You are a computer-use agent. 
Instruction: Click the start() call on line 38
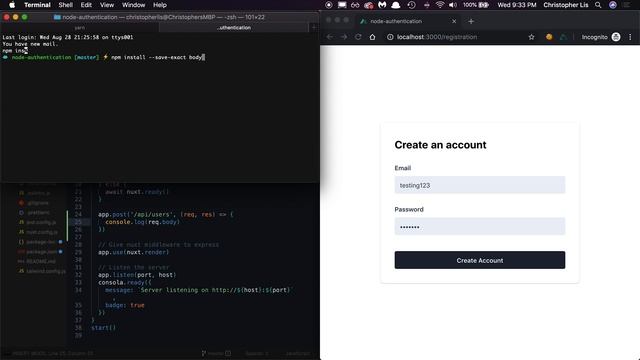[103, 328]
